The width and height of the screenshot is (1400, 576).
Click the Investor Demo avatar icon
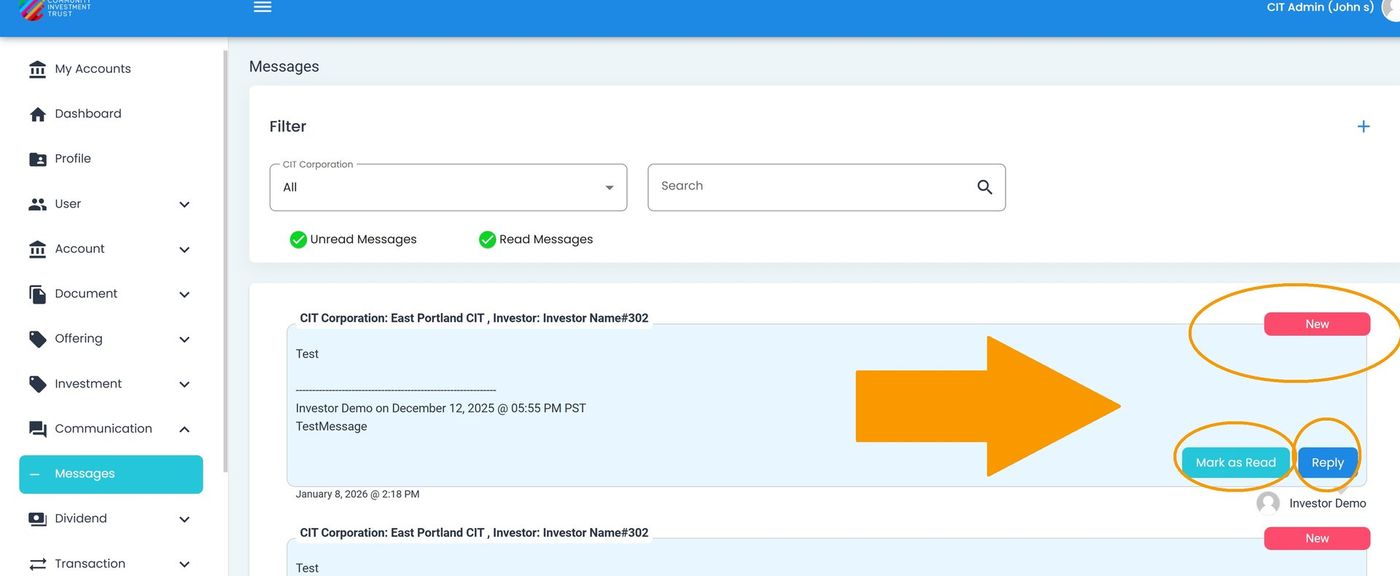(x=1268, y=503)
